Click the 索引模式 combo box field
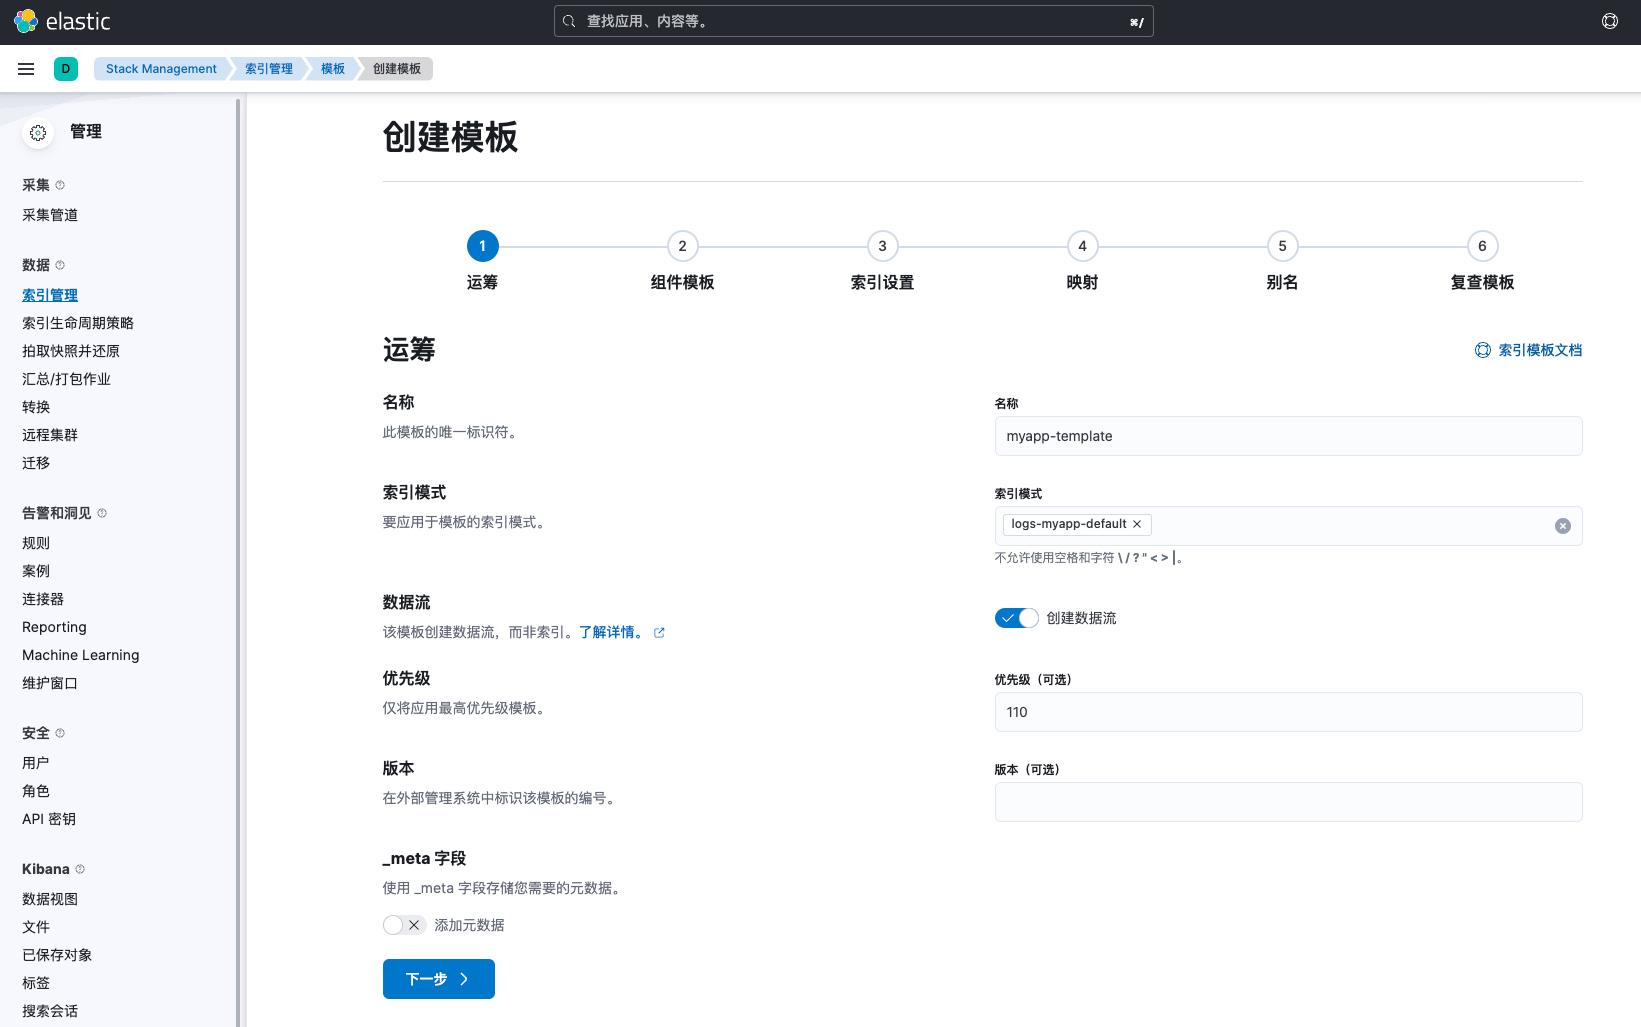Image resolution: width=1641 pixels, height=1027 pixels. coord(1288,526)
